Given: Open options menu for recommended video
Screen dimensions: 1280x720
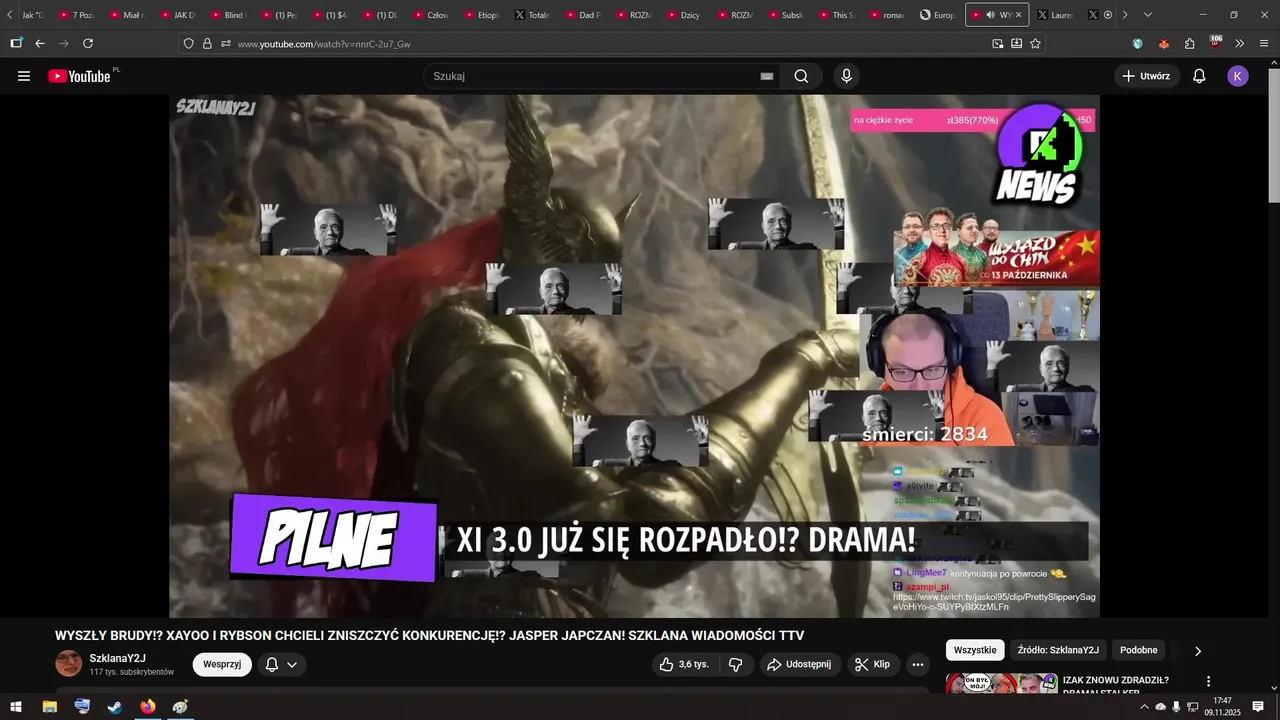Looking at the screenshot, I should click(1208, 681).
